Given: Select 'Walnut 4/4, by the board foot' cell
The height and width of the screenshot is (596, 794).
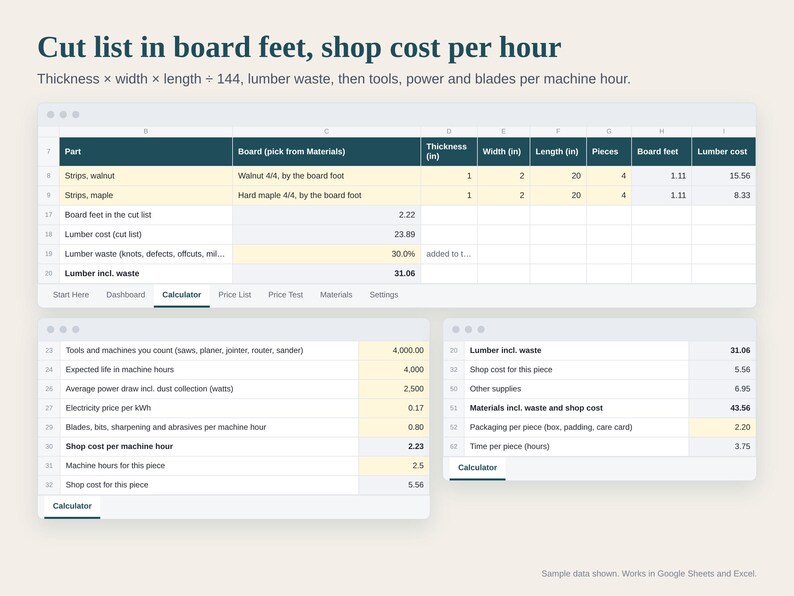Looking at the screenshot, I should click(326, 176).
